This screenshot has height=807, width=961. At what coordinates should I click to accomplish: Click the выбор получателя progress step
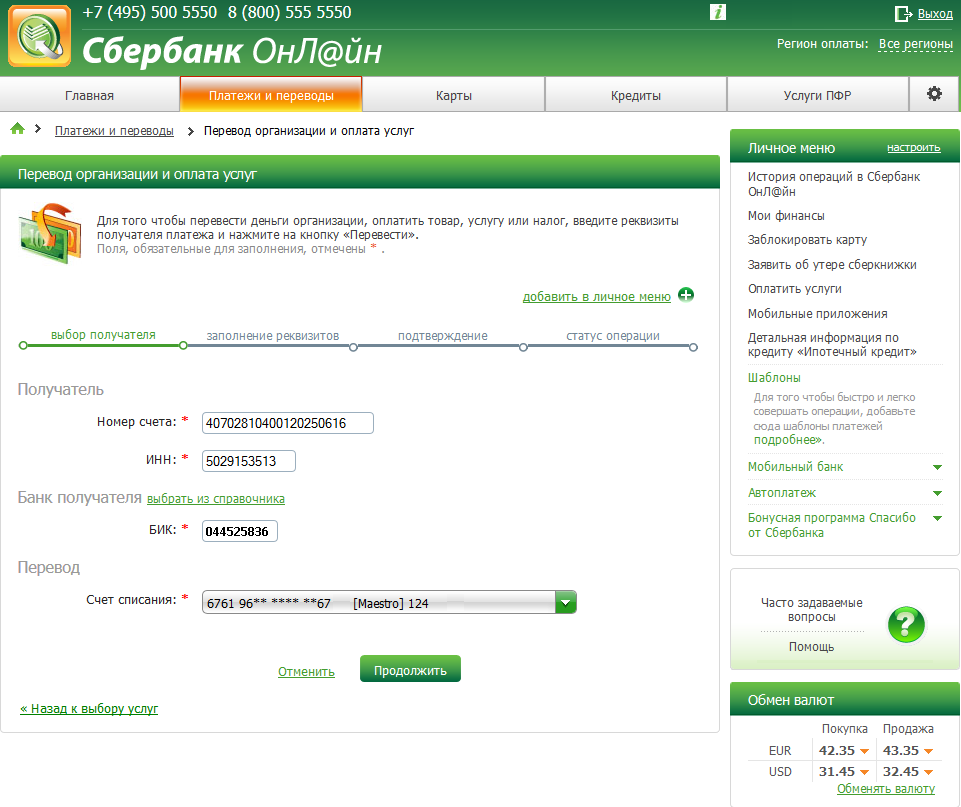pyautogui.click(x=103, y=335)
